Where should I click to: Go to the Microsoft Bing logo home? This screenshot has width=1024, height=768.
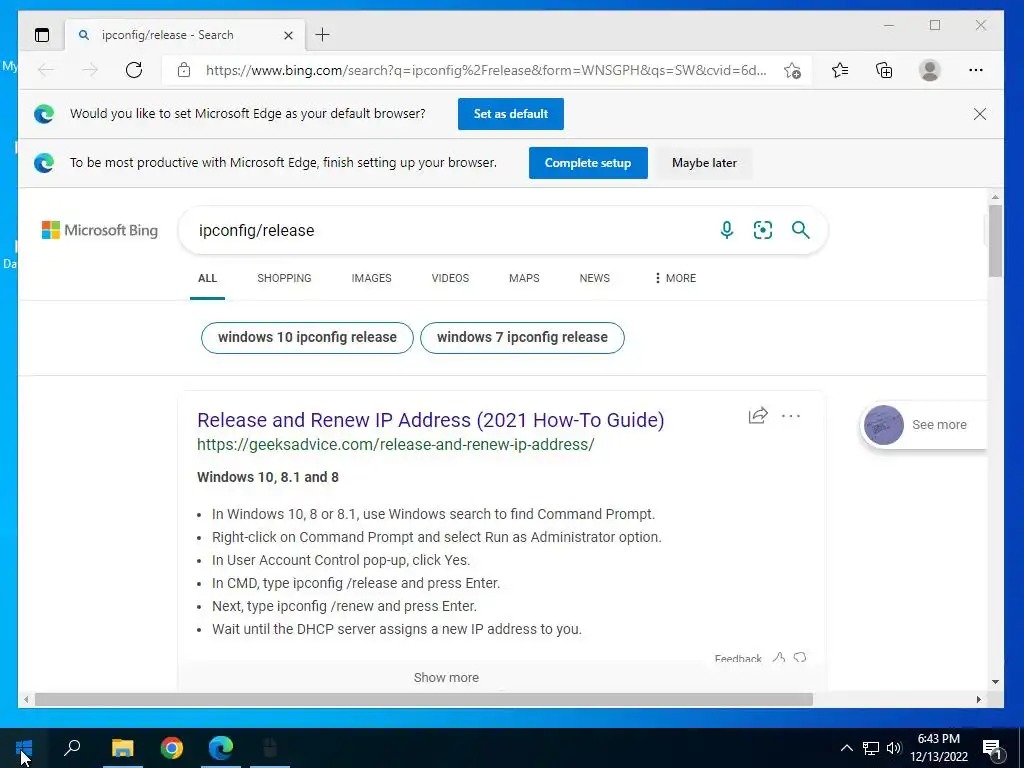point(100,230)
